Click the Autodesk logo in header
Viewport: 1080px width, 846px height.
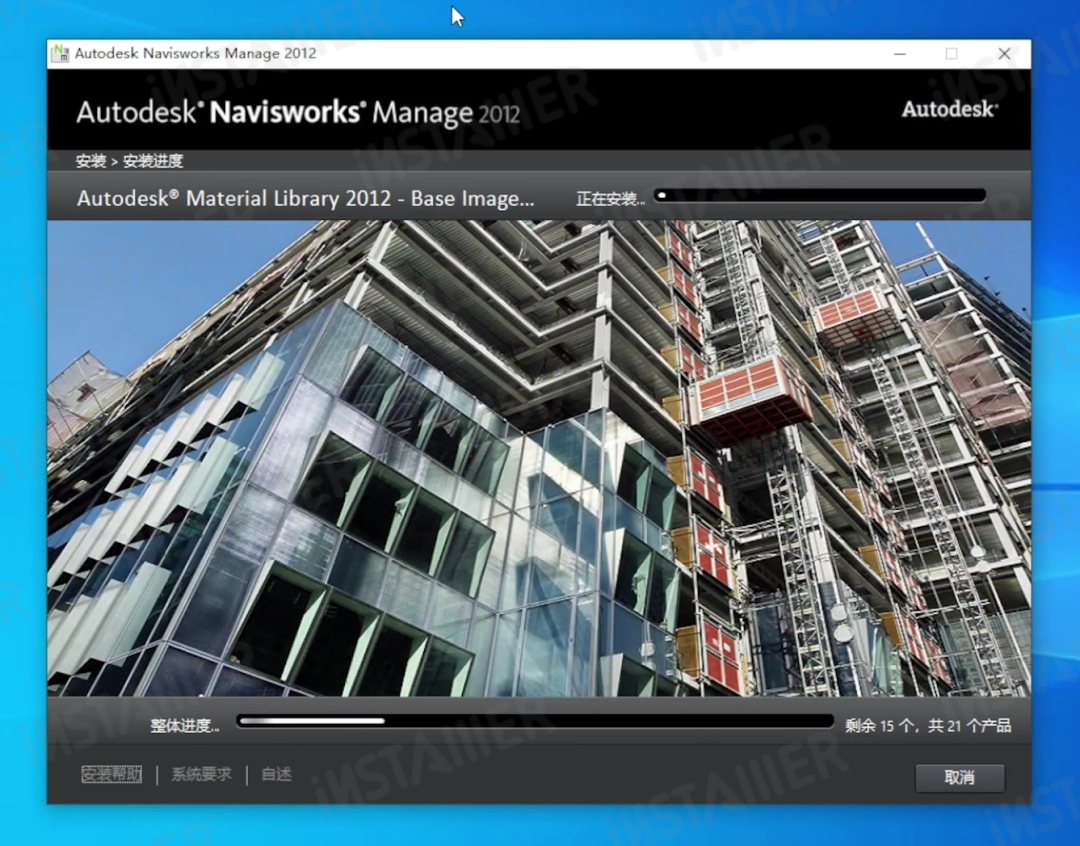tap(950, 109)
